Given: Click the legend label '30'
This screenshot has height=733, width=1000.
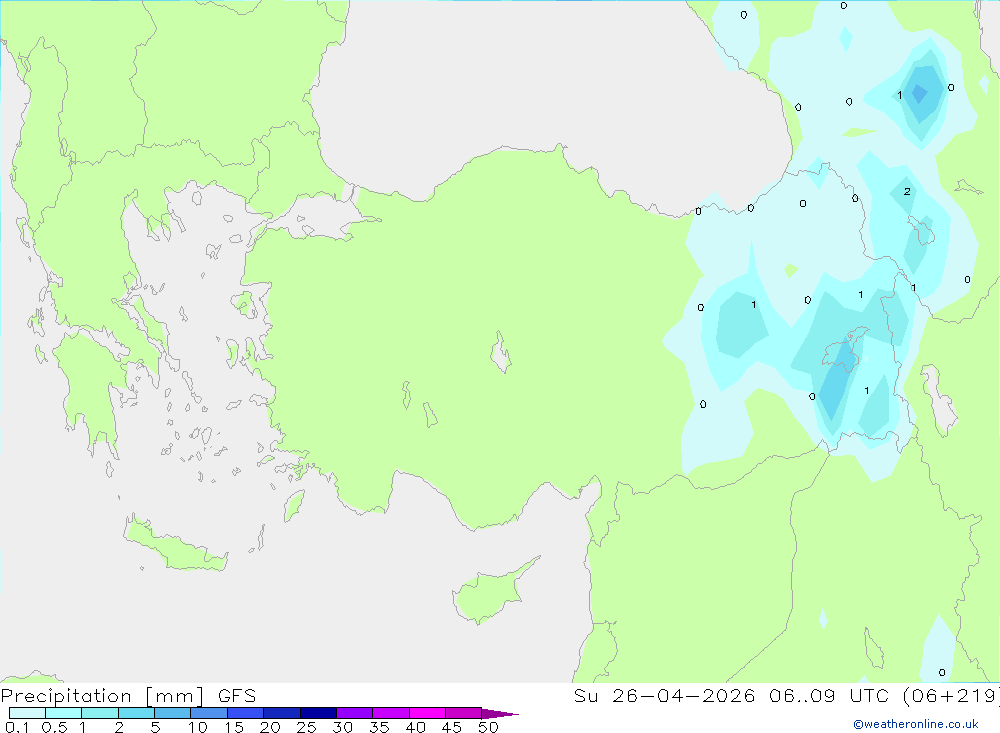Looking at the screenshot, I should click(x=342, y=727).
